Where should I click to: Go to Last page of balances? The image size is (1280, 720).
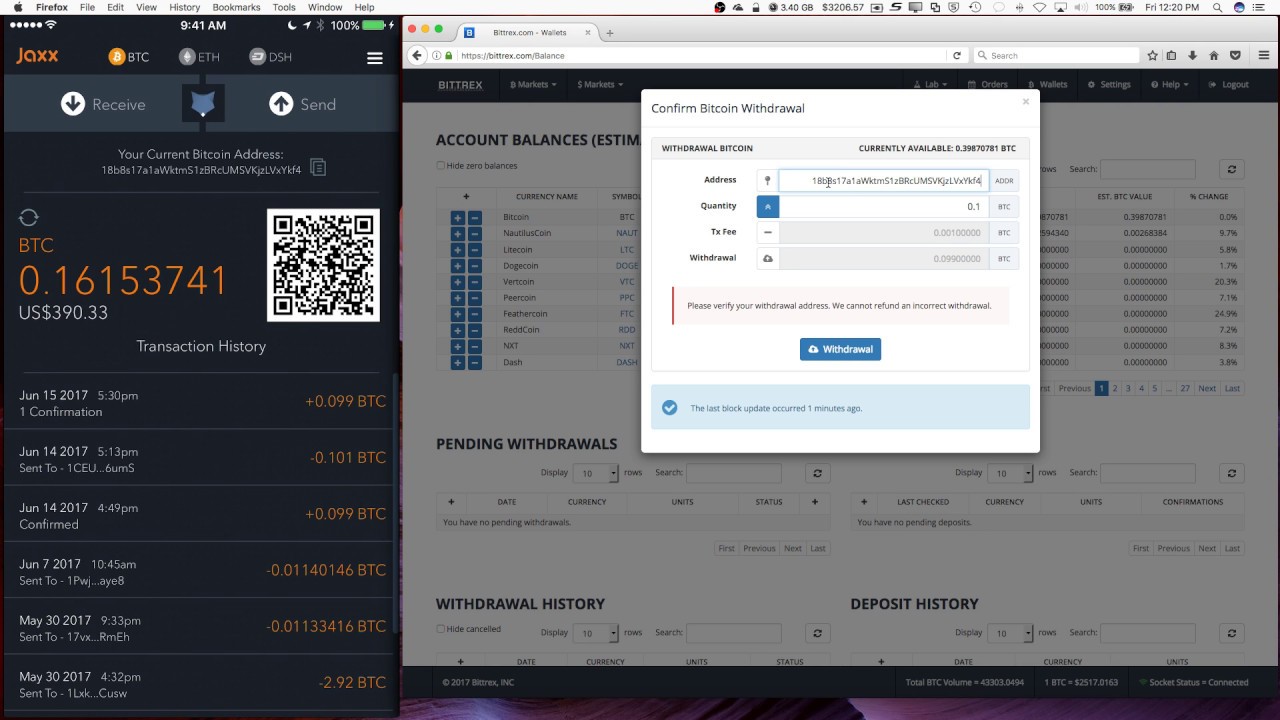(1232, 388)
